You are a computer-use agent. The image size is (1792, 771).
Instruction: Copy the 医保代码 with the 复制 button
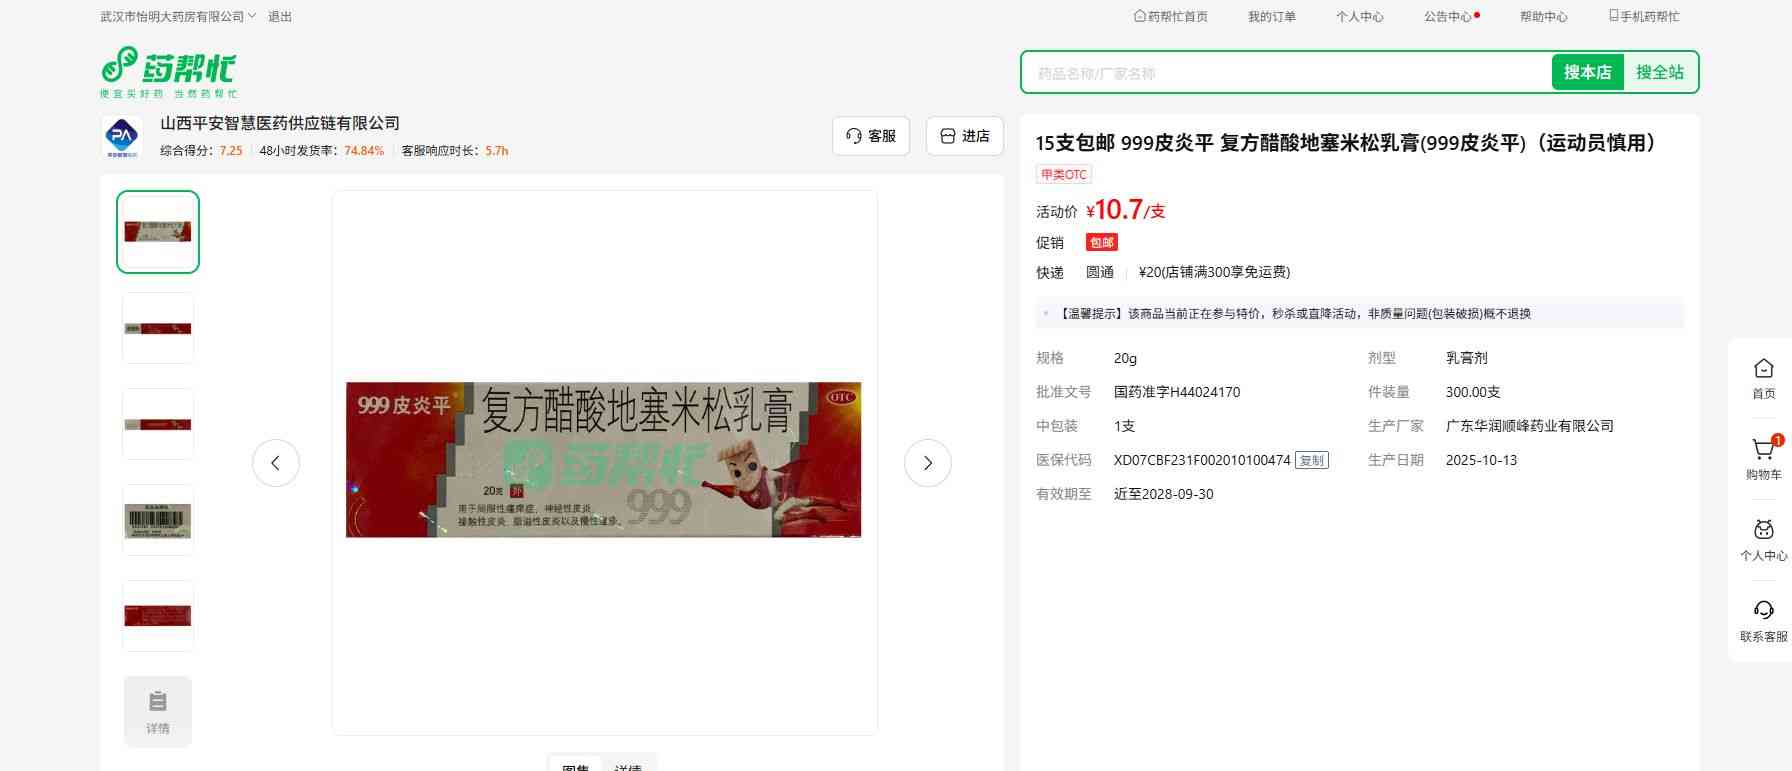pyautogui.click(x=1311, y=461)
